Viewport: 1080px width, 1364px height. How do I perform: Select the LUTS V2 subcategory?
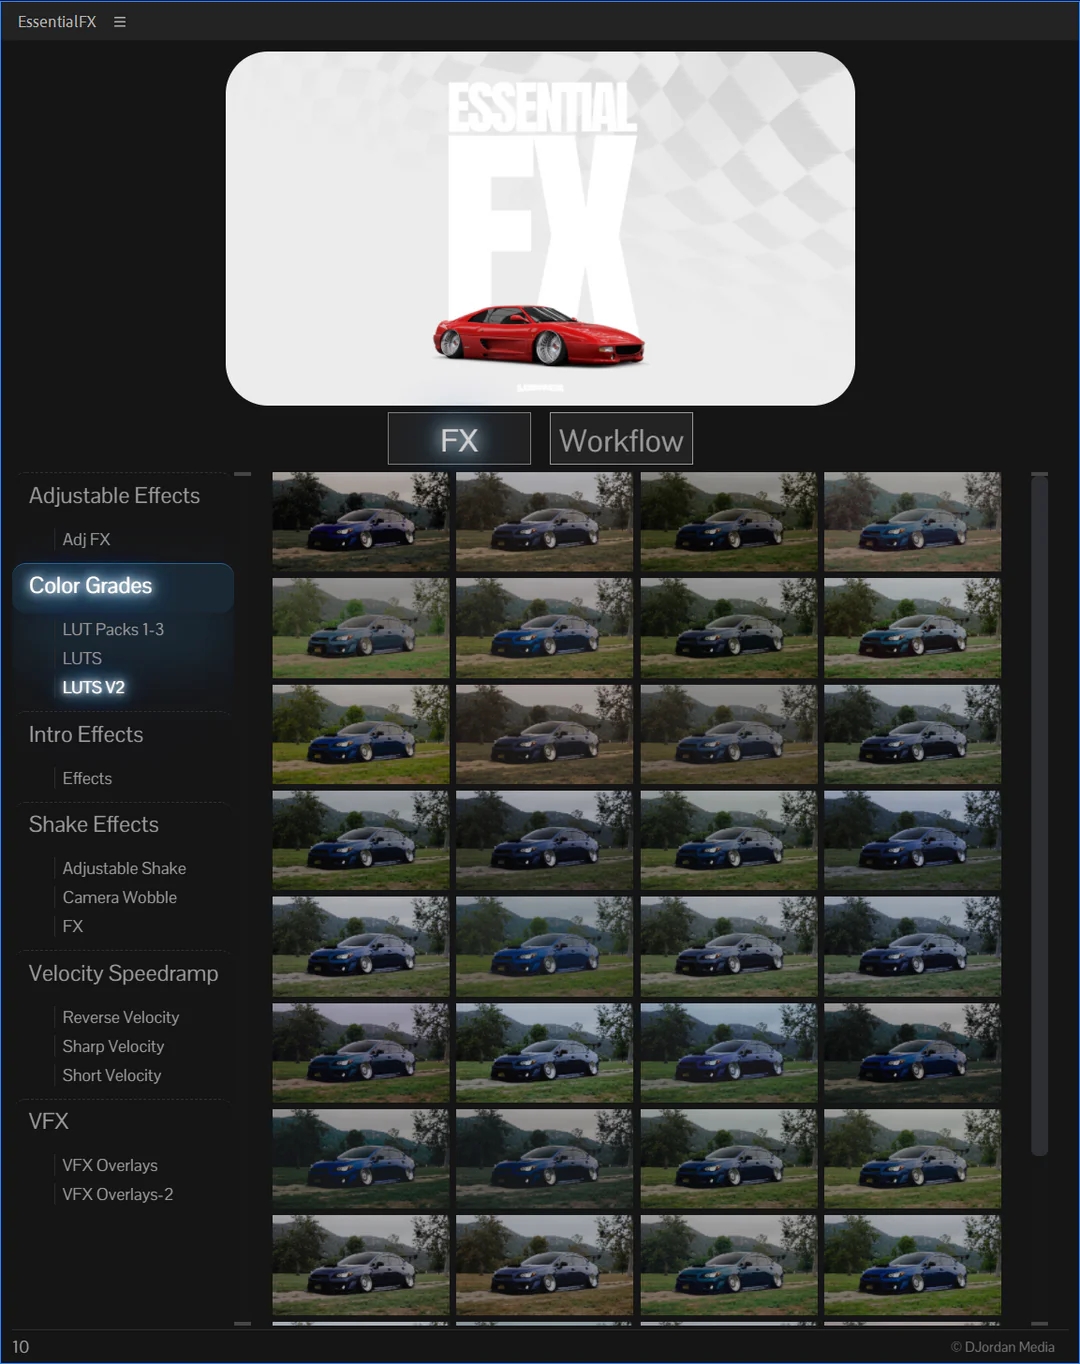click(x=94, y=687)
